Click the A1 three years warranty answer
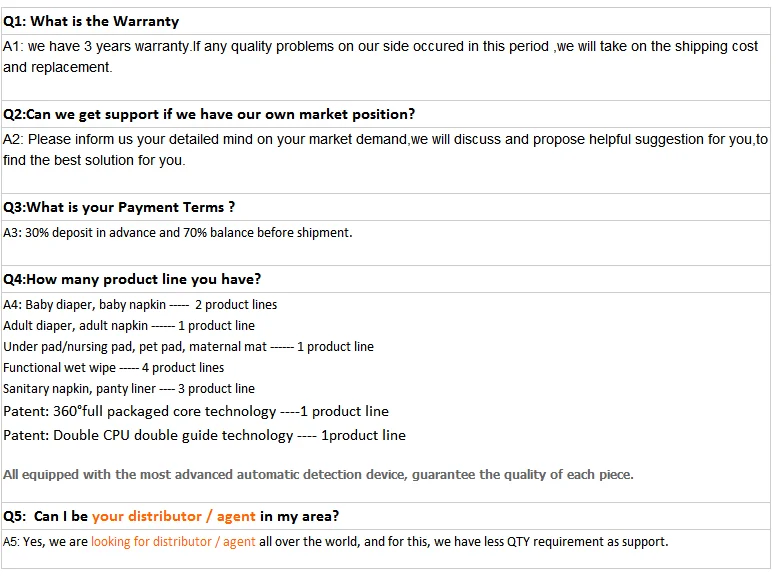The height and width of the screenshot is (579, 779). (380, 47)
